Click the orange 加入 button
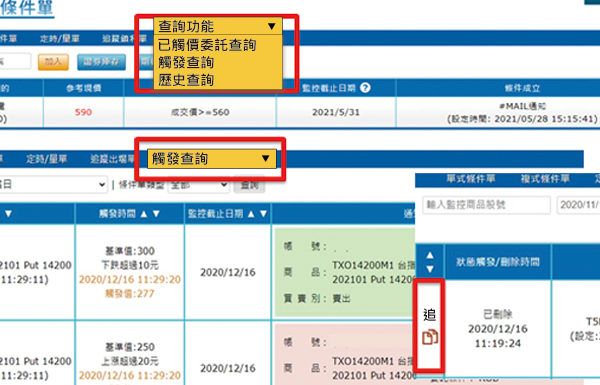This screenshot has height=385, width=600. (53, 62)
